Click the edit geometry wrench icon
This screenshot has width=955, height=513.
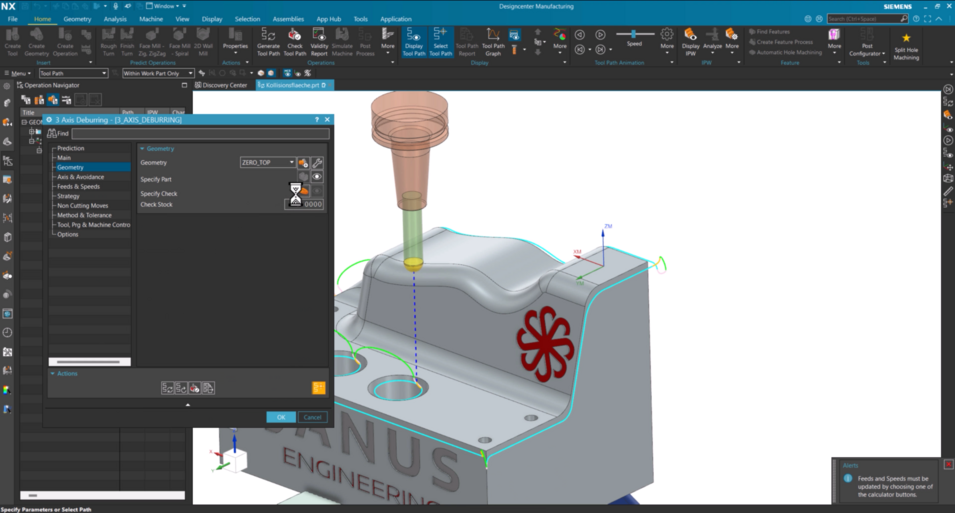(317, 163)
